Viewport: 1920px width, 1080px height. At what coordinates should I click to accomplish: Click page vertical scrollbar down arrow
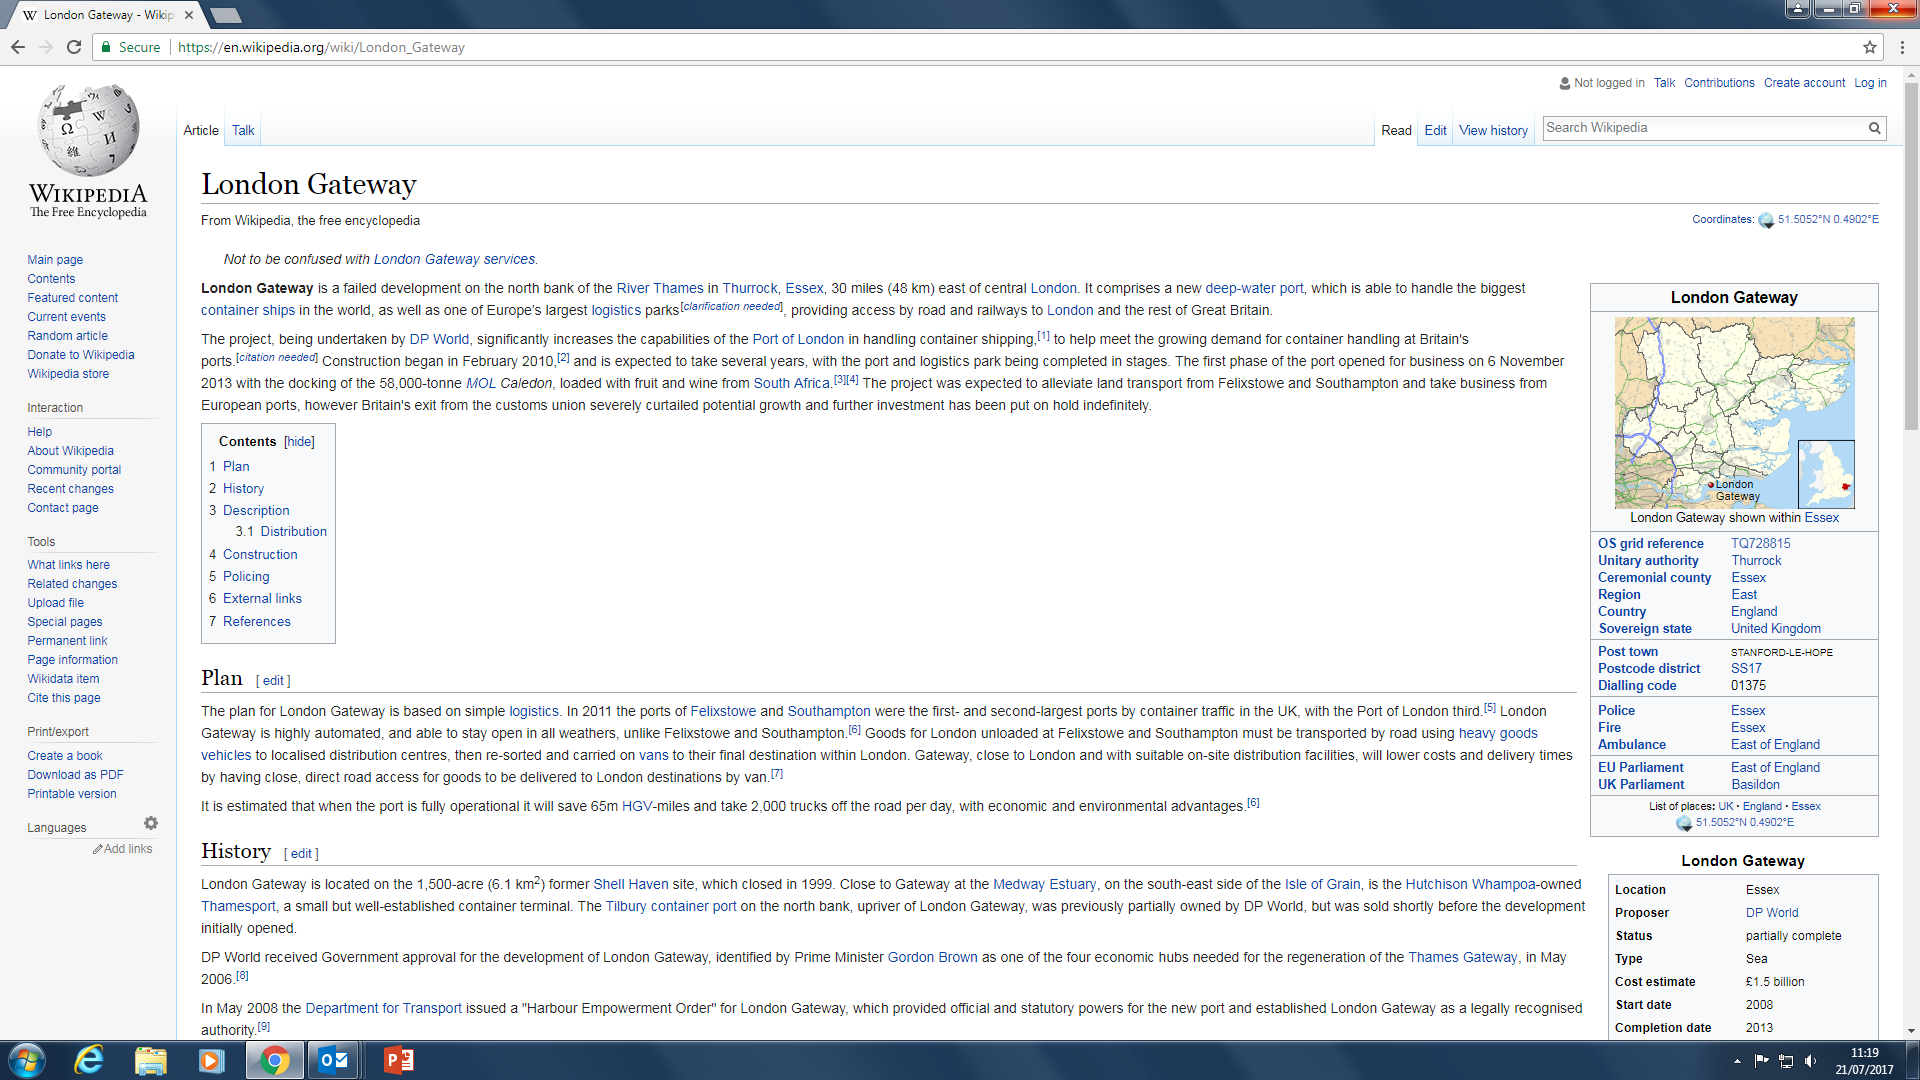click(x=1911, y=1030)
